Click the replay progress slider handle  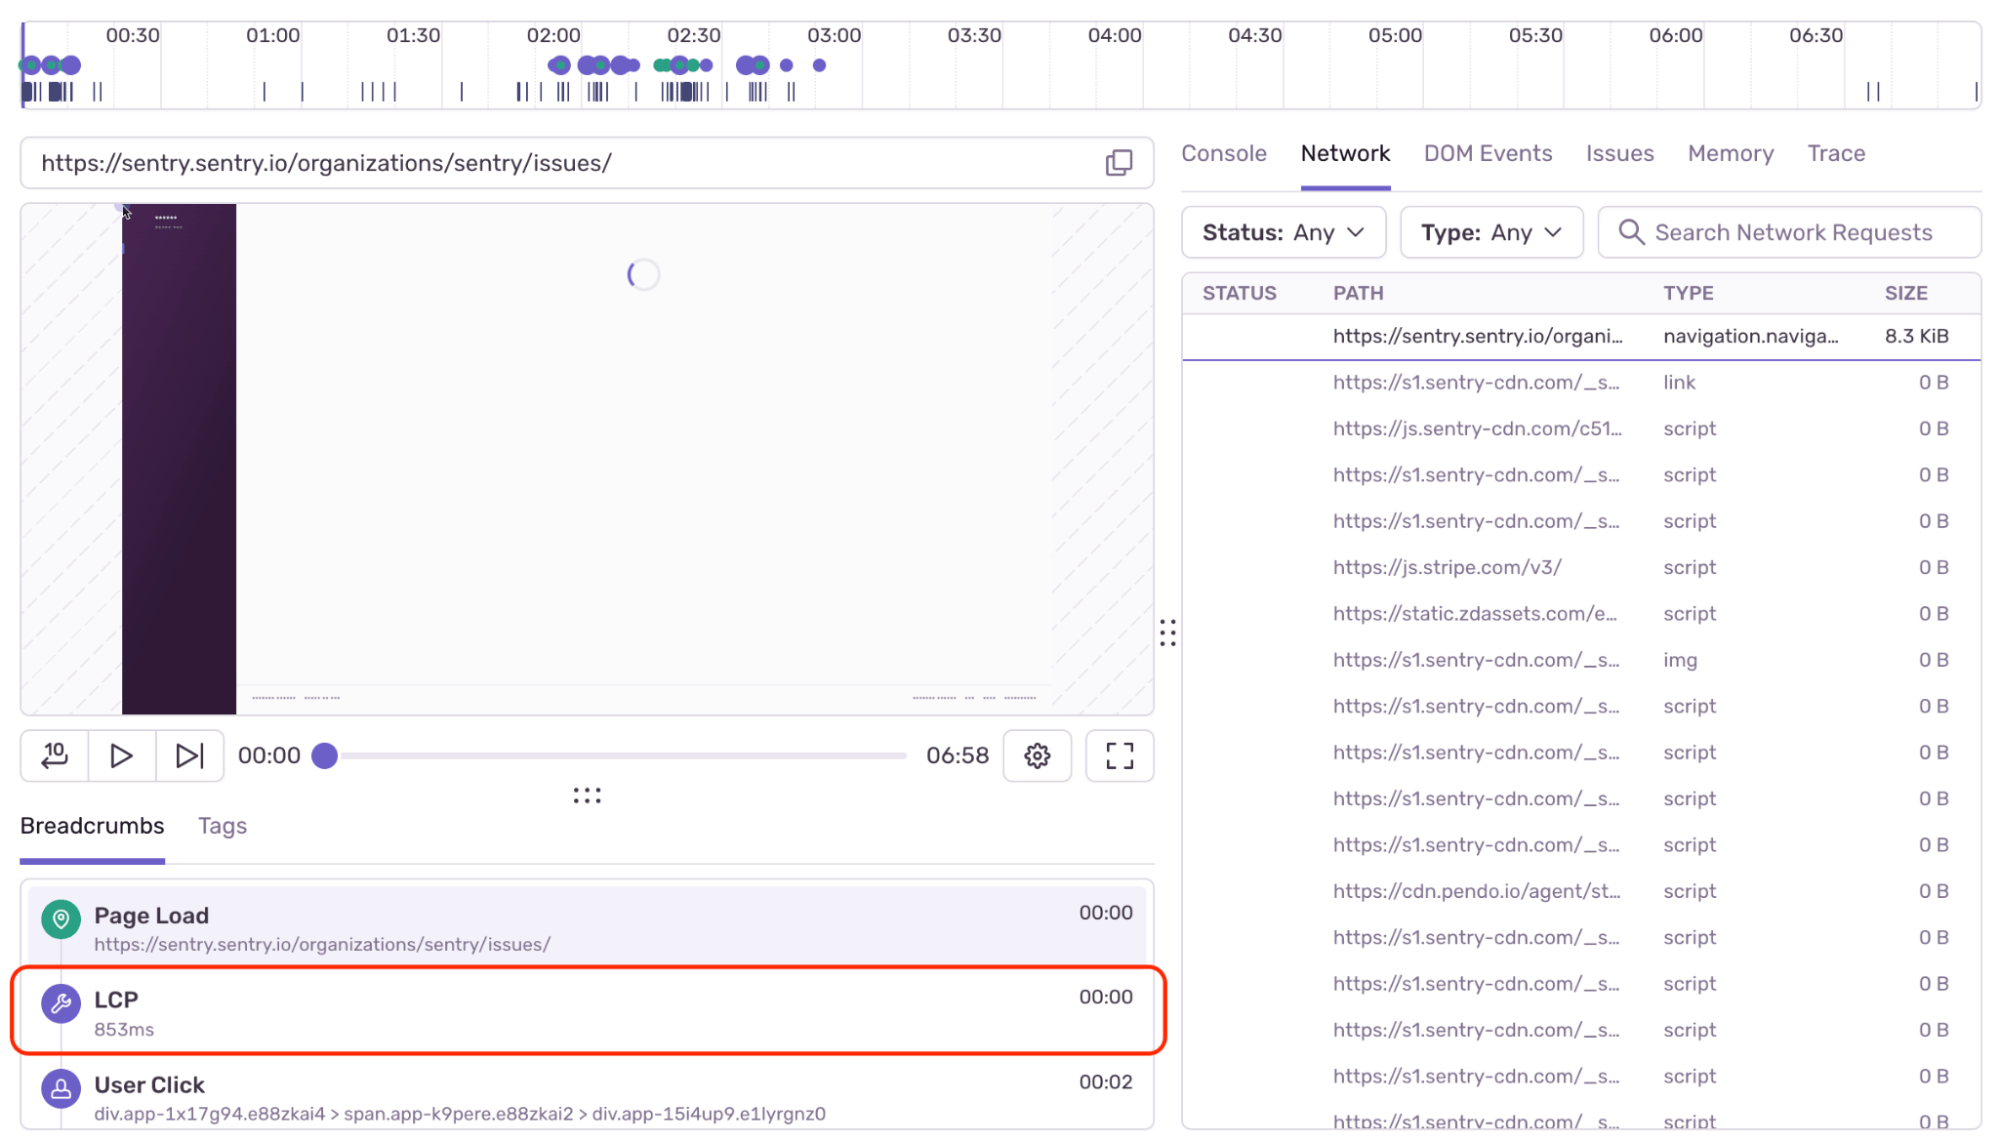[x=324, y=756]
